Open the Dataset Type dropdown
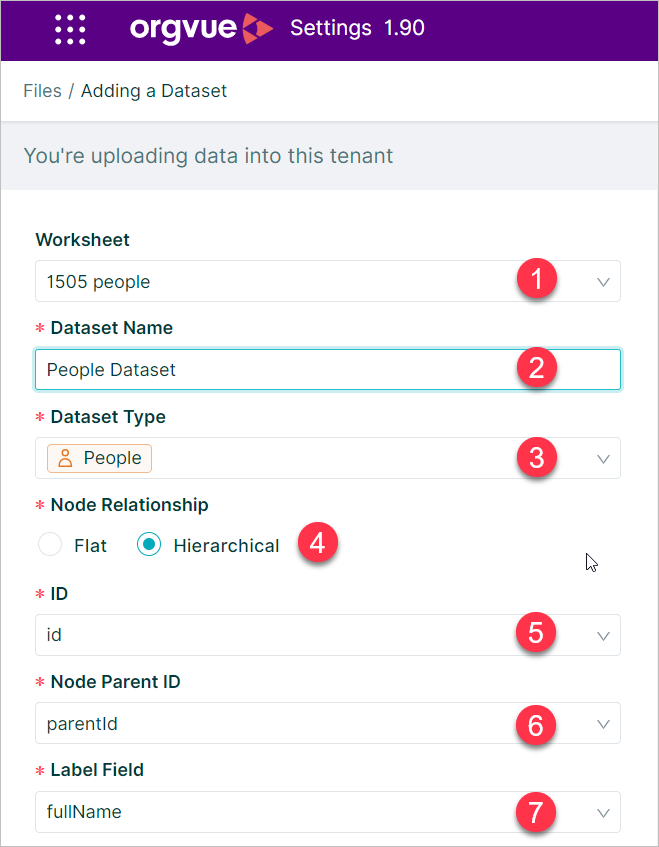Screen dimensions: 659x847 click(x=603, y=458)
